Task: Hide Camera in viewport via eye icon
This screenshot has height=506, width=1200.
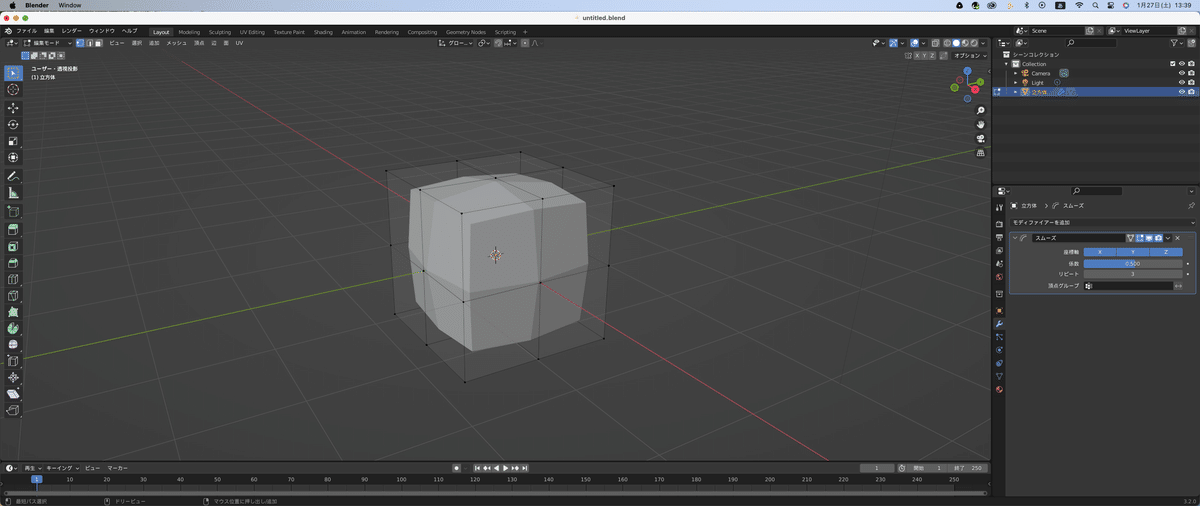Action: (x=1182, y=73)
